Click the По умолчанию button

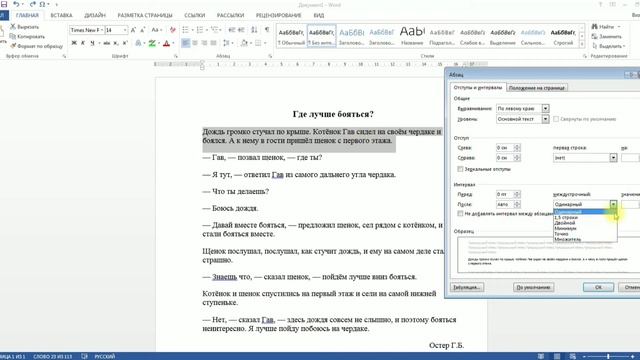point(533,287)
